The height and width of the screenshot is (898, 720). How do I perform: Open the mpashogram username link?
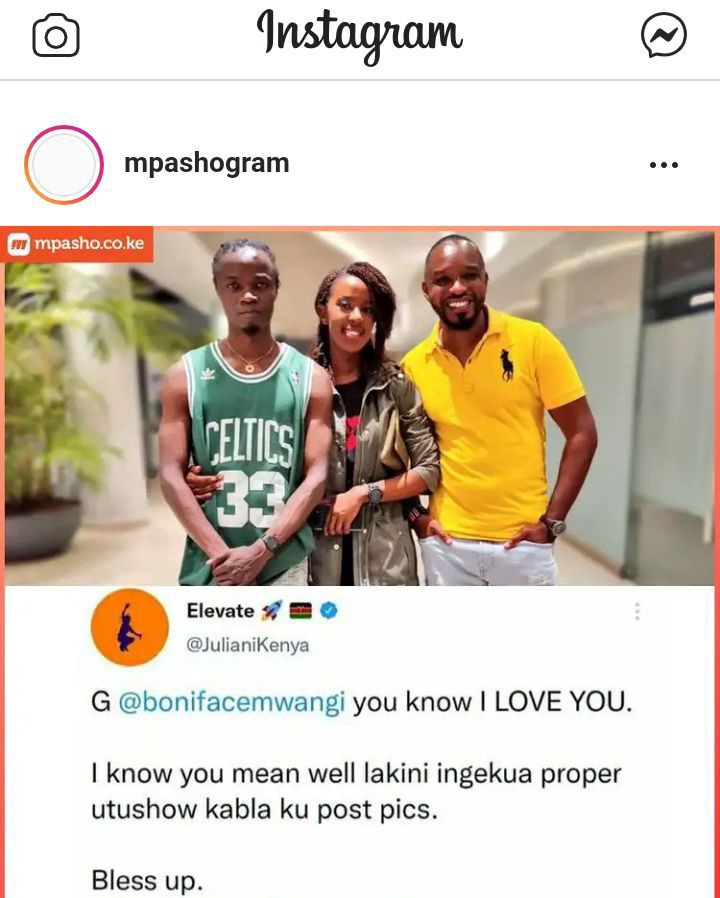207,163
